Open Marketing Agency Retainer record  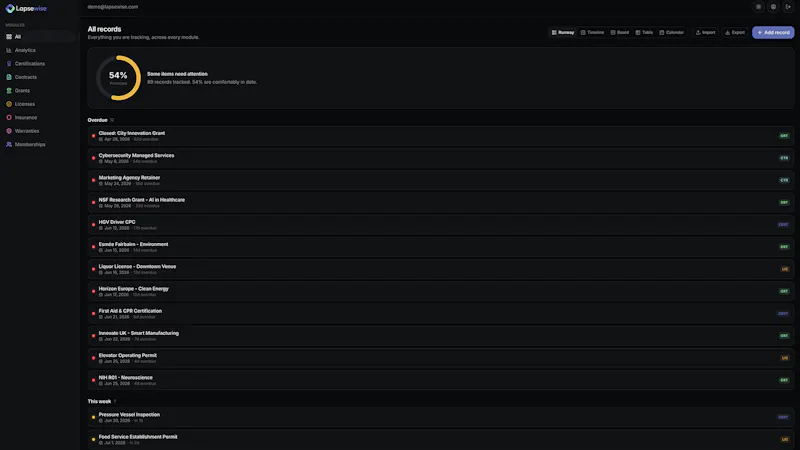[440, 180]
